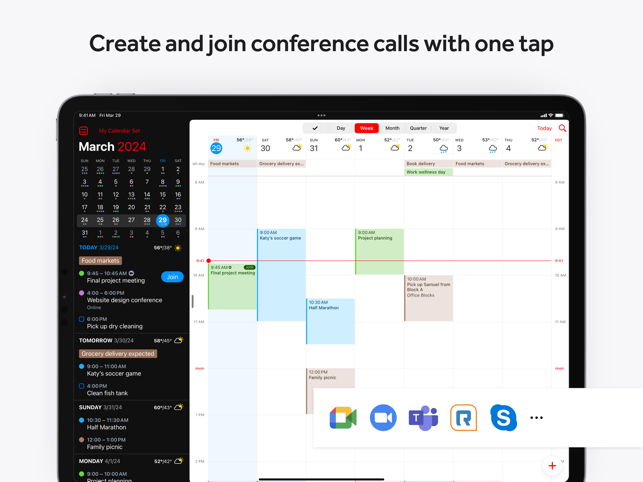This screenshot has height=482, width=643.
Task: Start a Microsoft Teams call
Action: (x=423, y=418)
